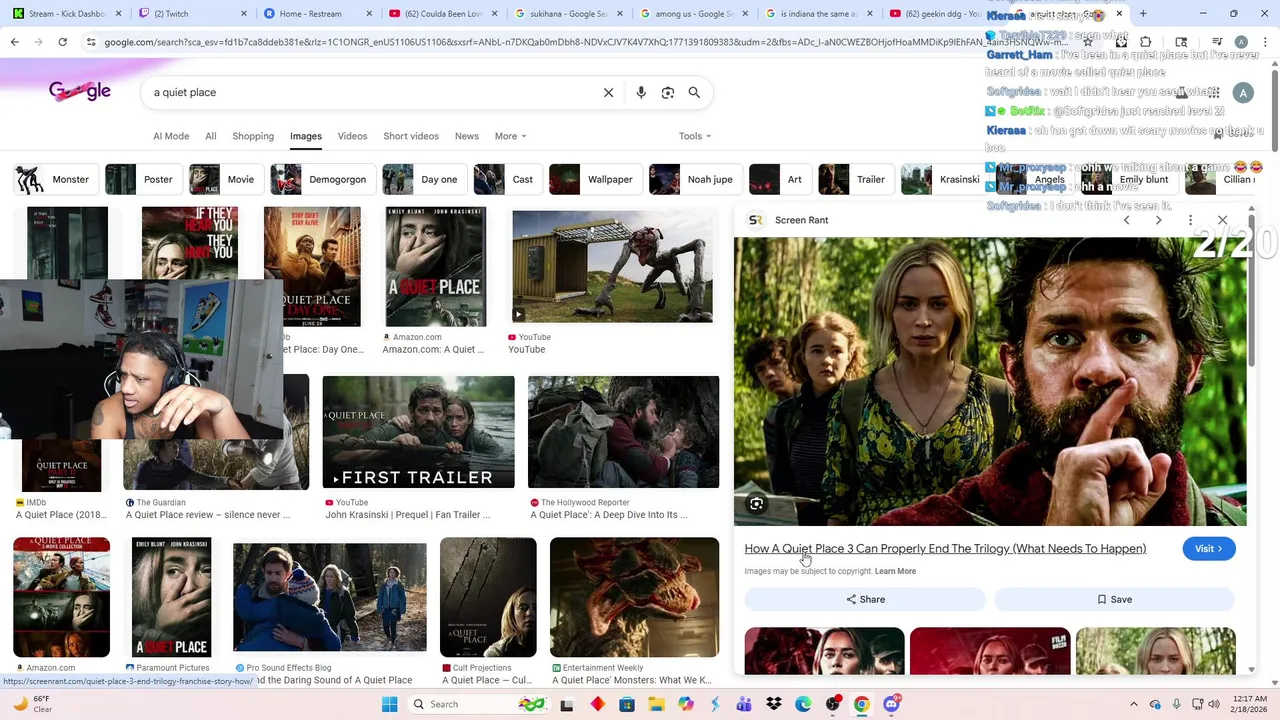Open FIRST TRAILER YouTube thumbnail
This screenshot has width=1280, height=720.
[418, 432]
